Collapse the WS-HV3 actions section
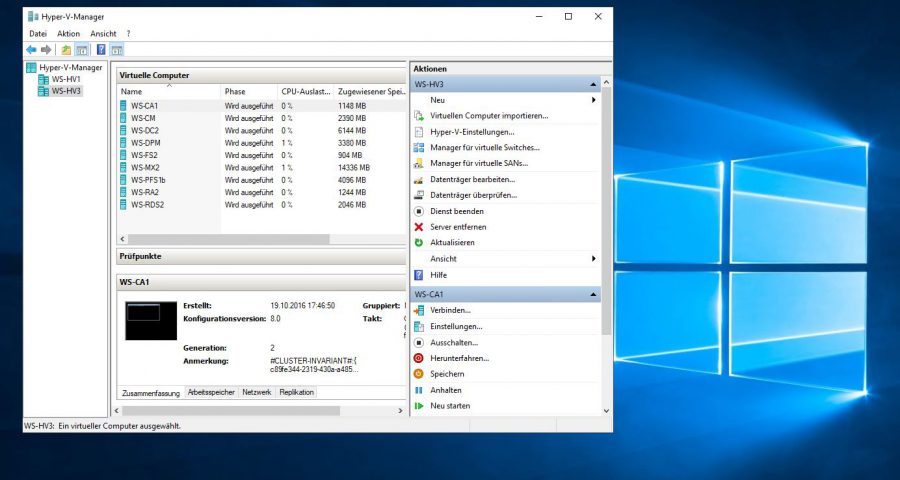This screenshot has height=480, width=900. point(593,84)
